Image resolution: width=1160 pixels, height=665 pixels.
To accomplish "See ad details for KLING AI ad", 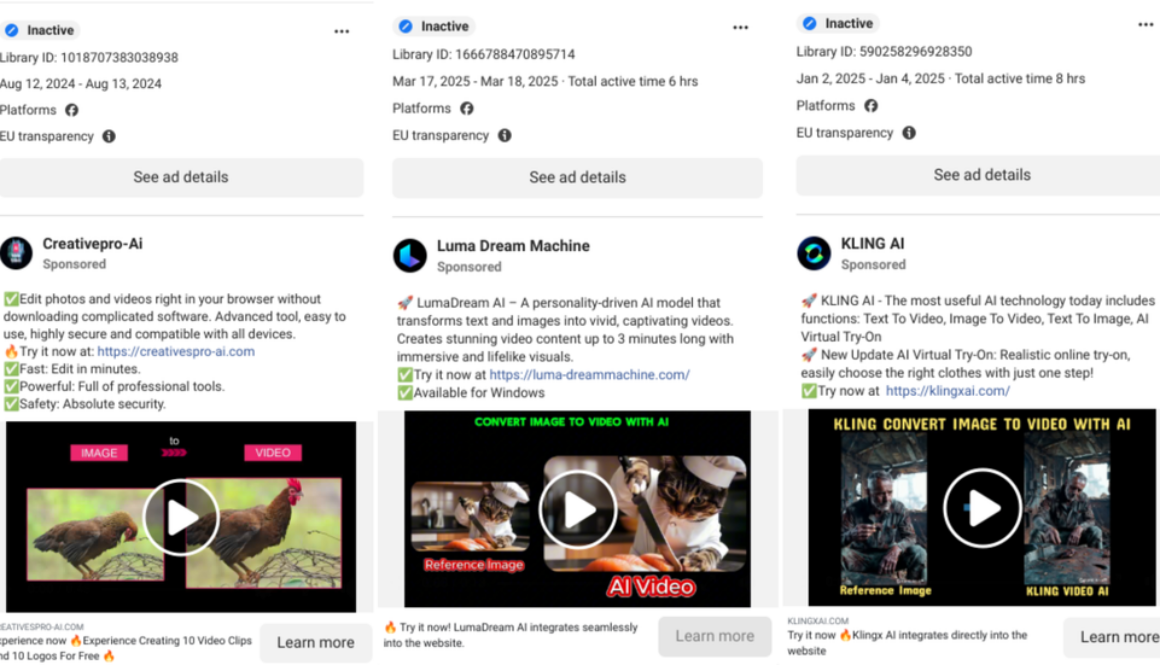I will (981, 174).
